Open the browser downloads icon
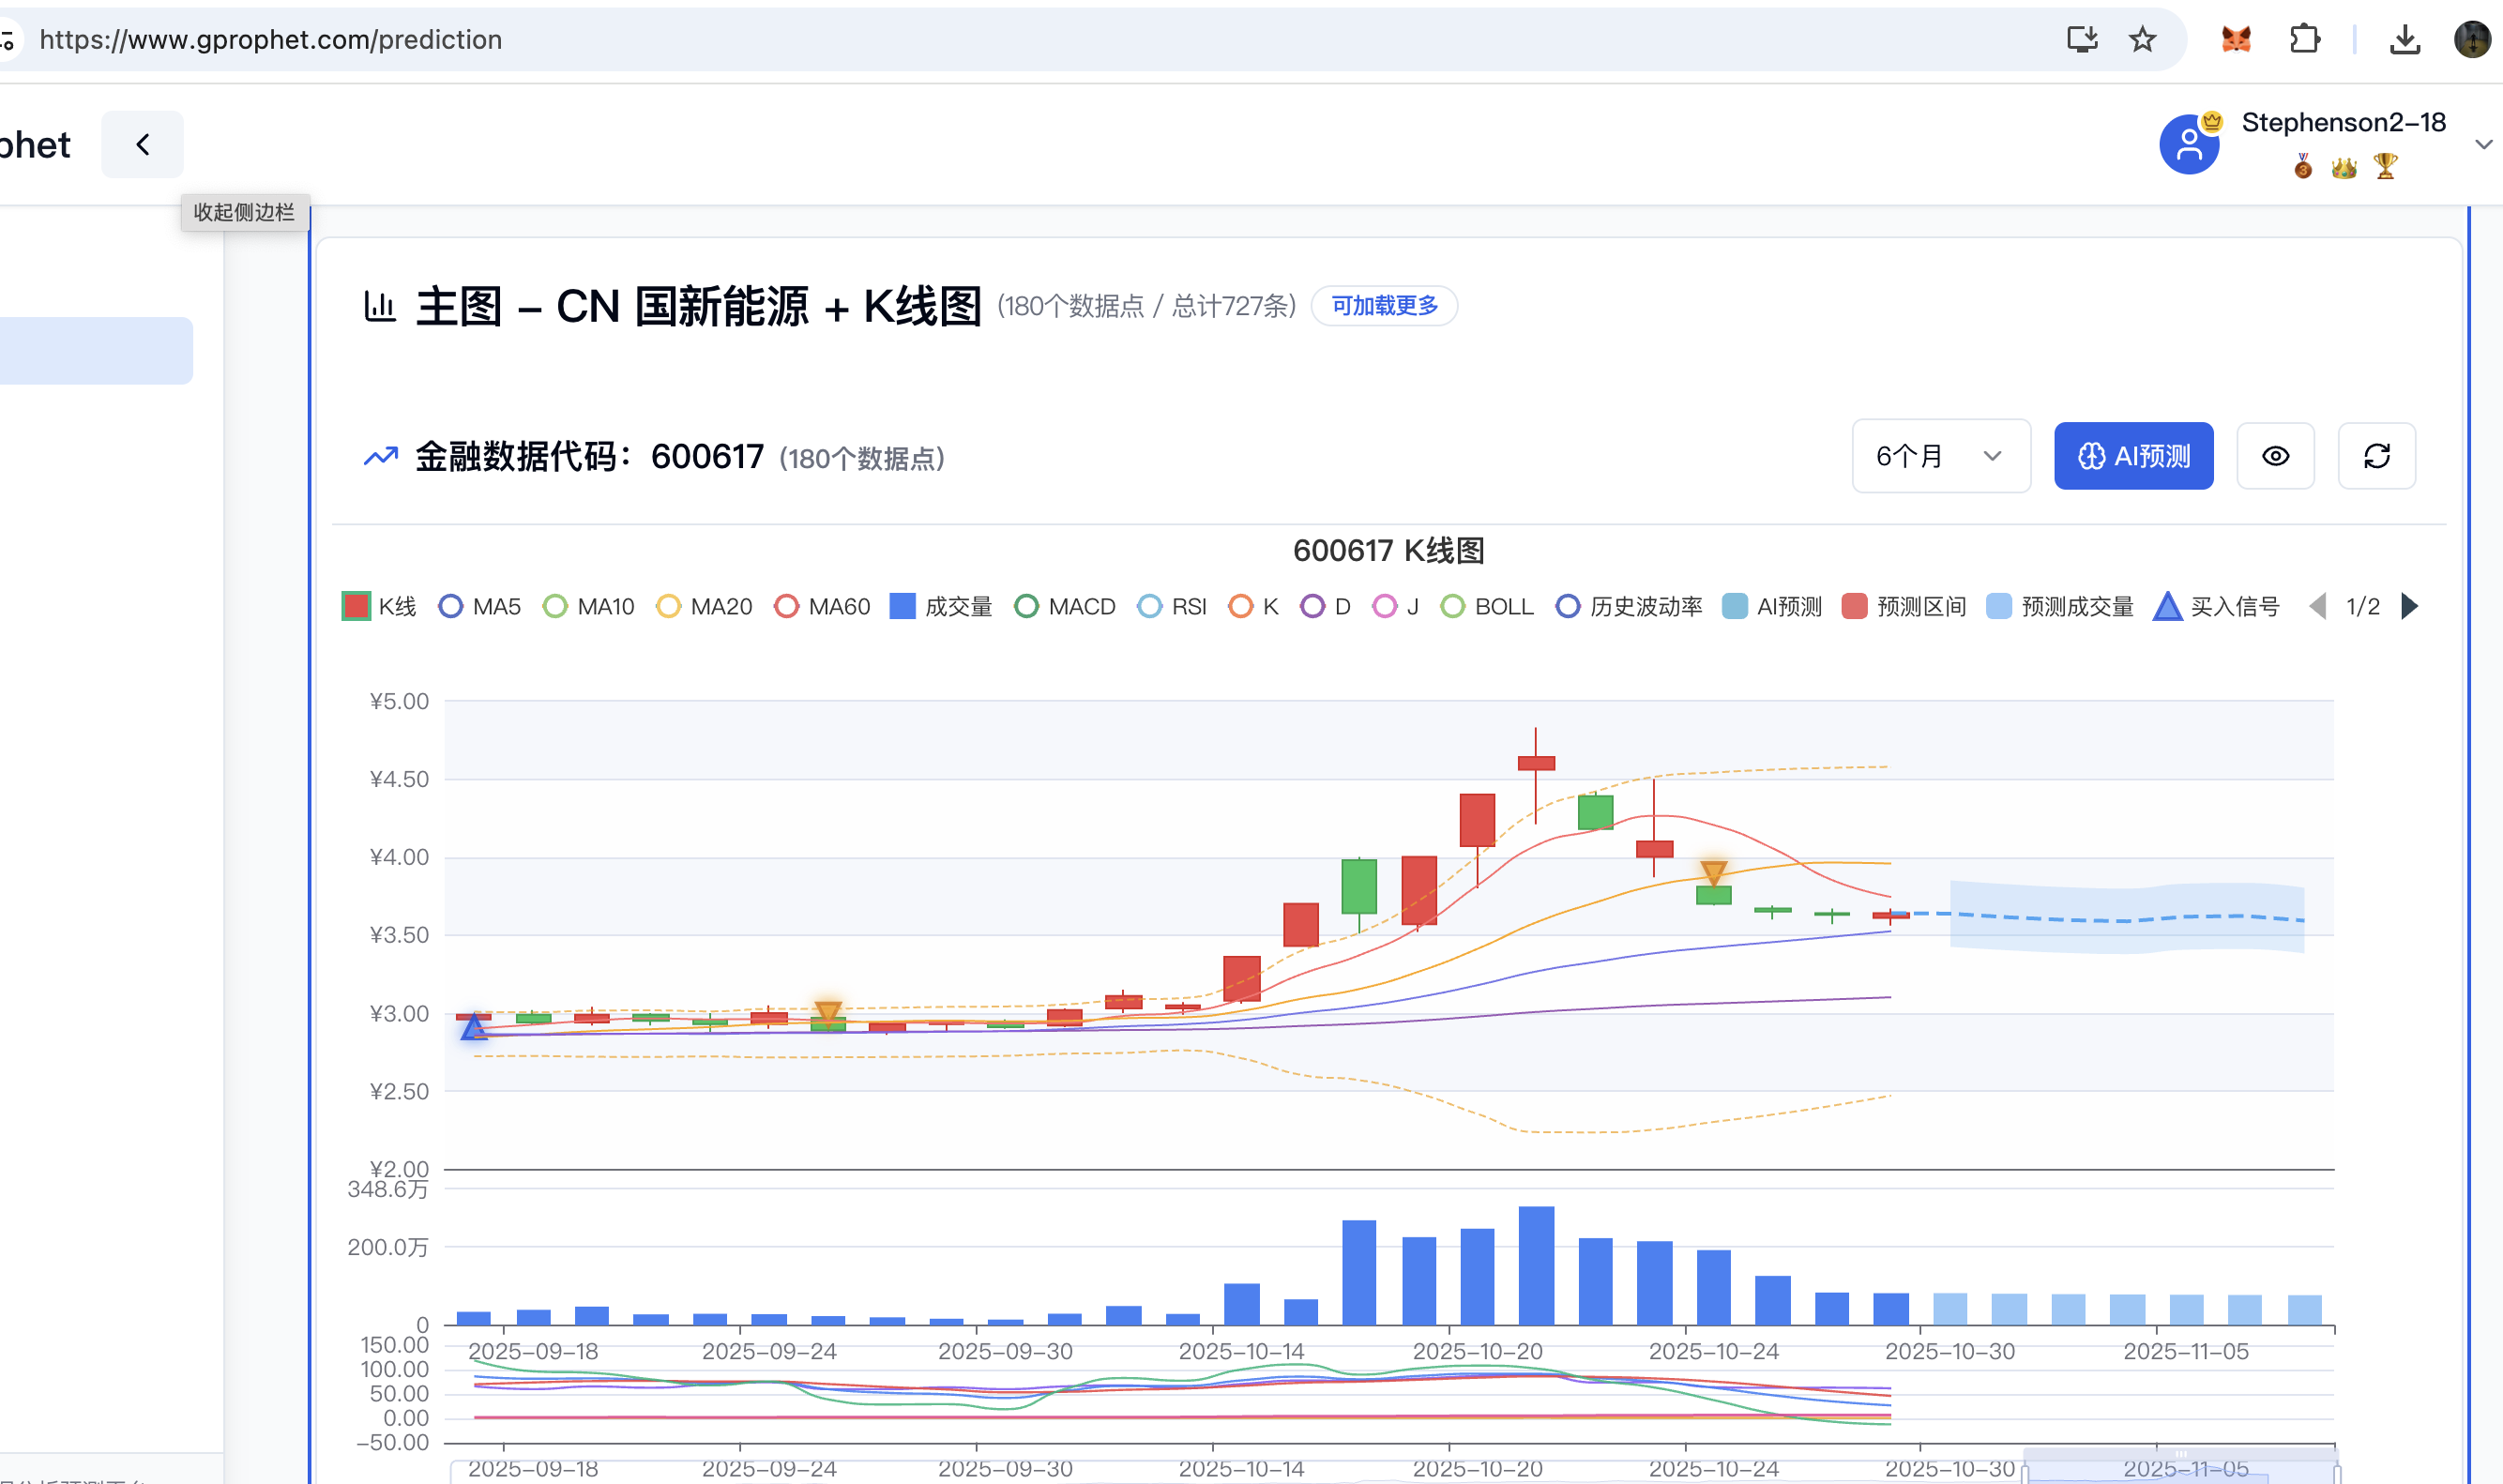This screenshot has height=1484, width=2503. [2404, 40]
